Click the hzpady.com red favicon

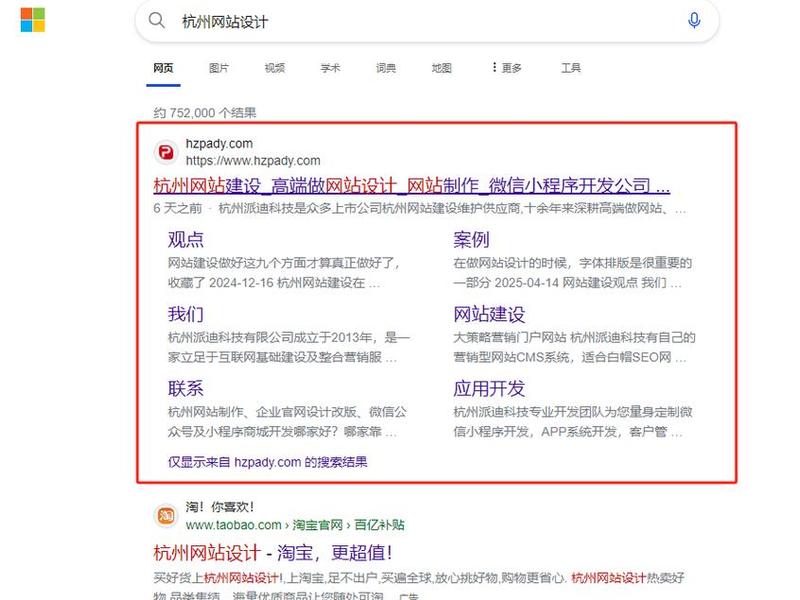(166, 152)
